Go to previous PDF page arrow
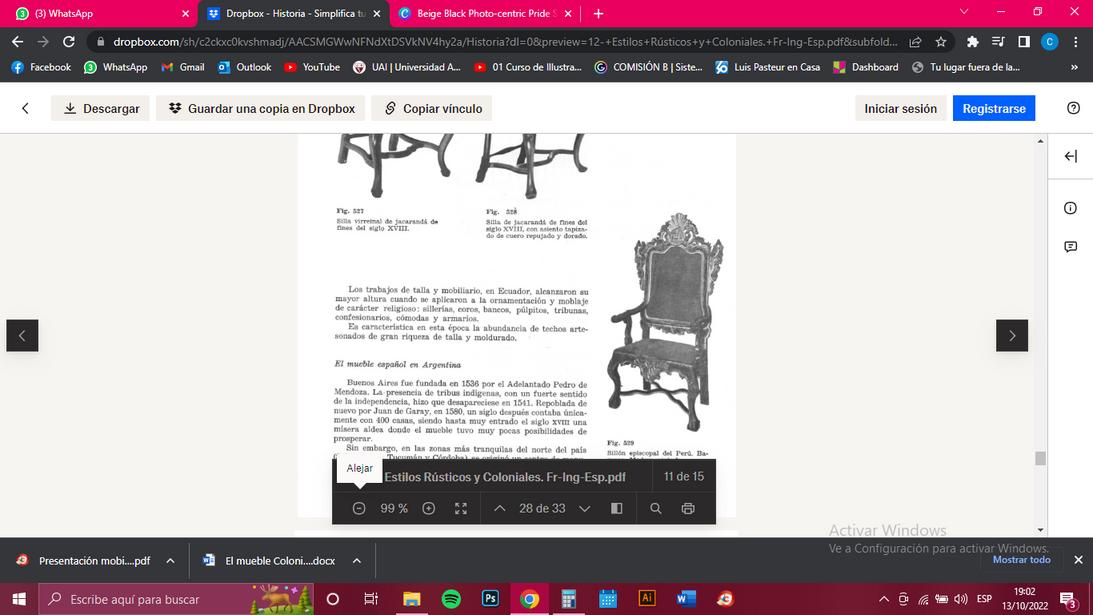 tap(500, 508)
